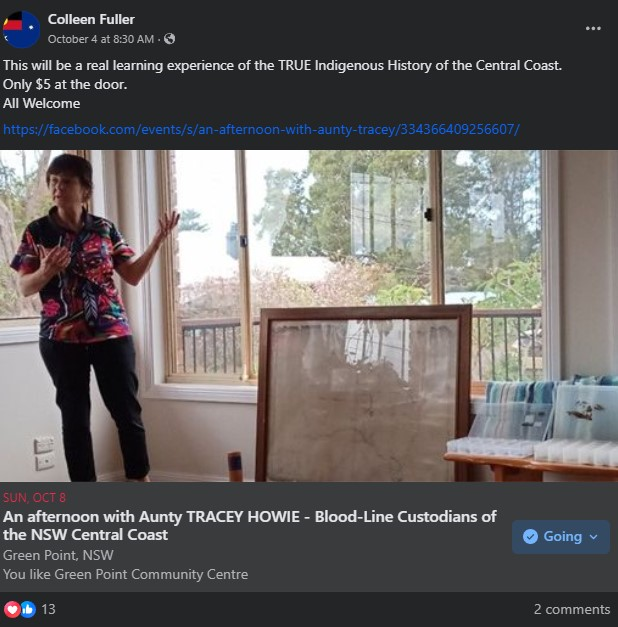Open Colleen Fuller's profile picture

pyautogui.click(x=22, y=29)
